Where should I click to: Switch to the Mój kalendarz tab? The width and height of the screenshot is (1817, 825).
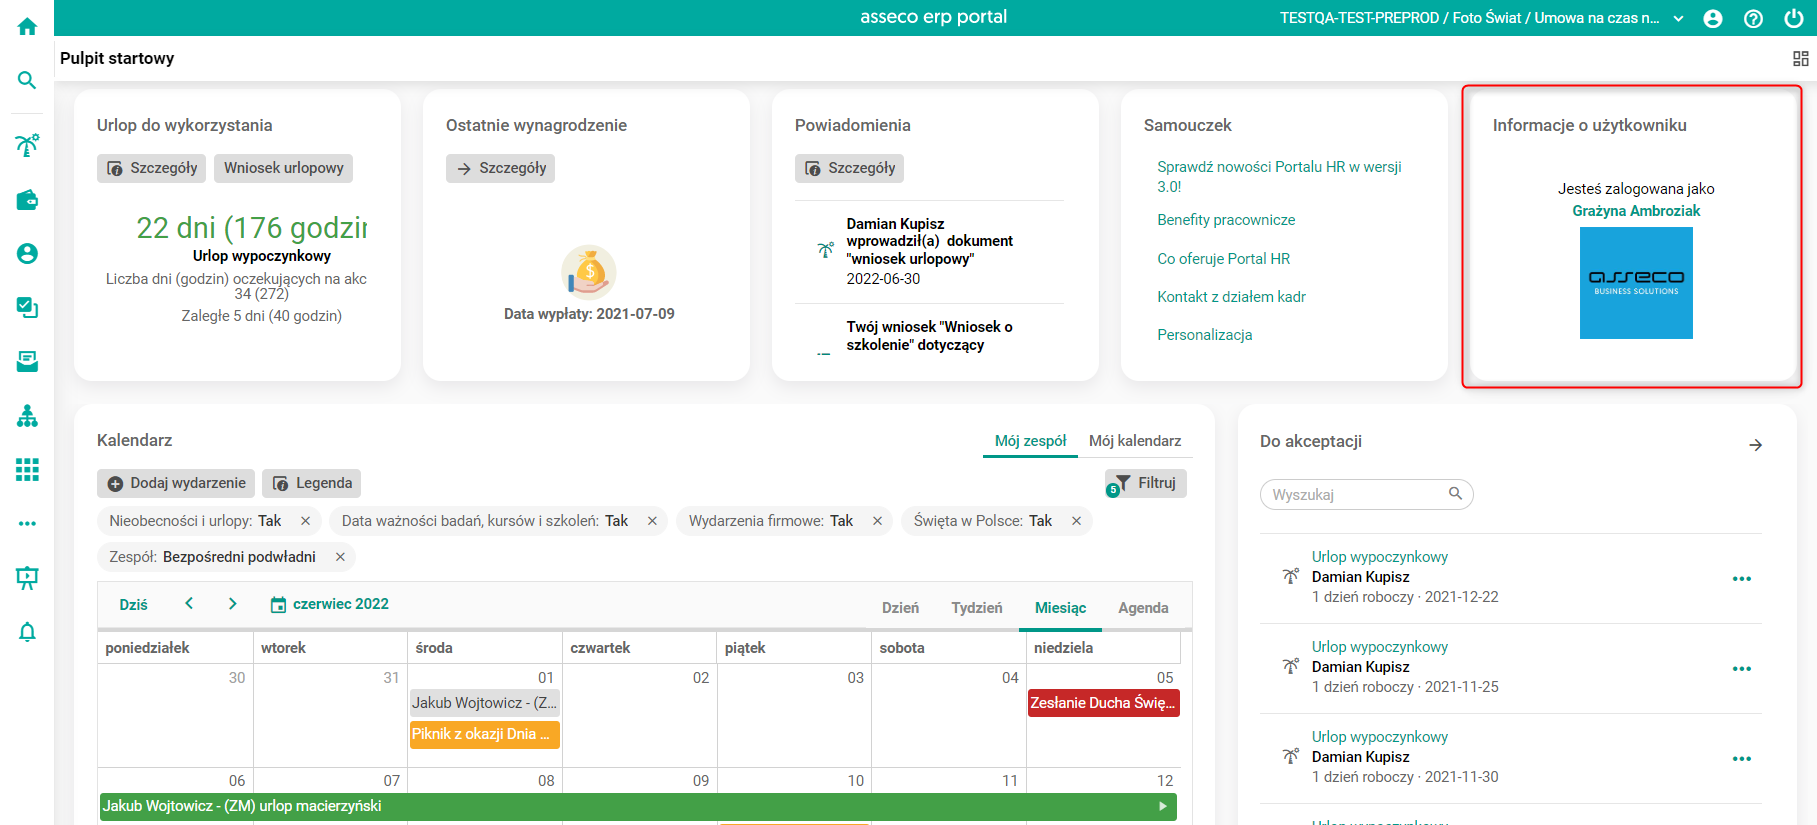[x=1135, y=441]
